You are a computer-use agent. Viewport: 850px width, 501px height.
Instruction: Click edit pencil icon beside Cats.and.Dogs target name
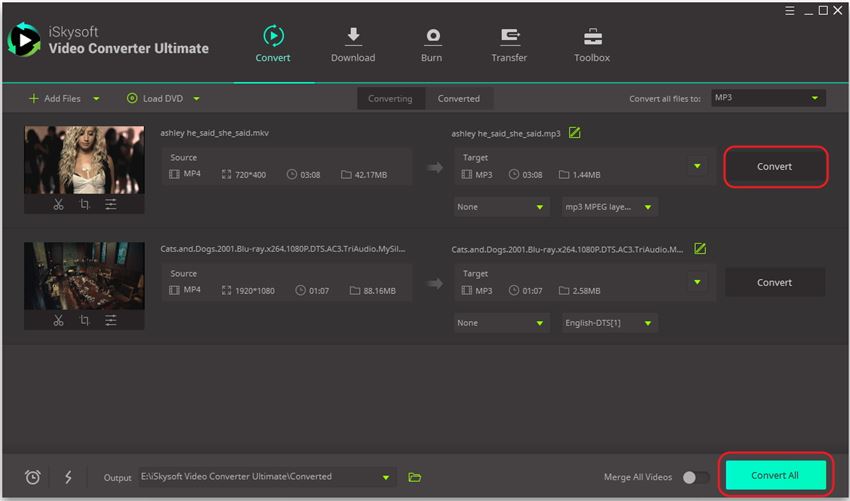point(700,249)
